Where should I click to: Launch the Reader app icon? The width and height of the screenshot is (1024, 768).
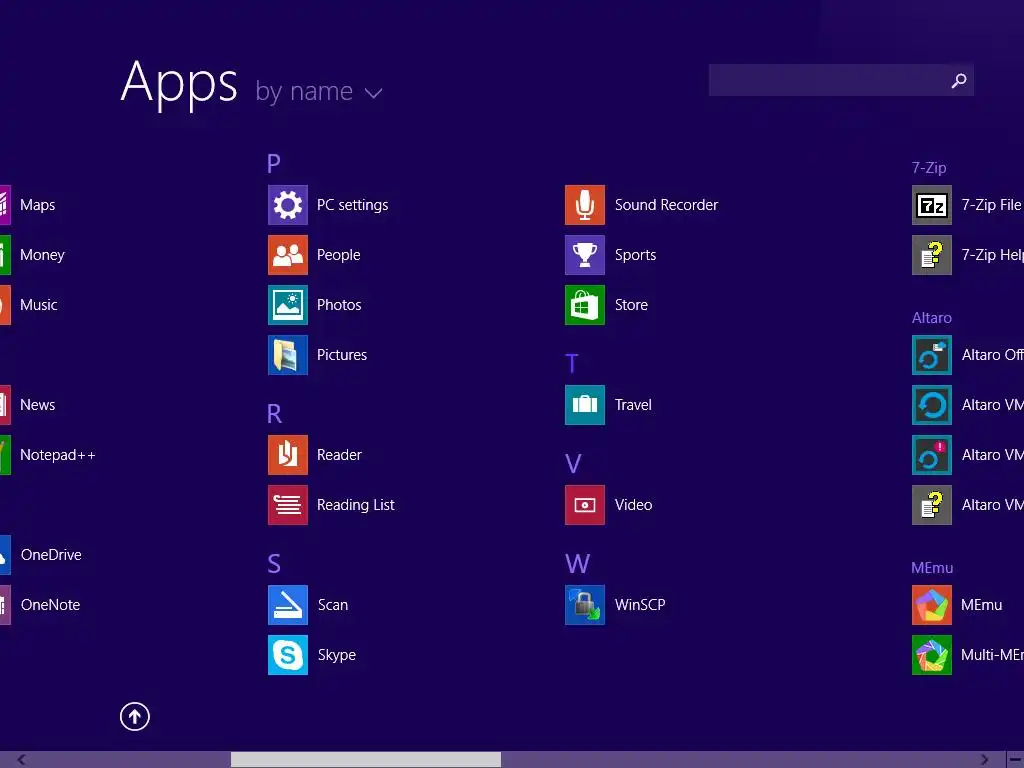pos(287,455)
